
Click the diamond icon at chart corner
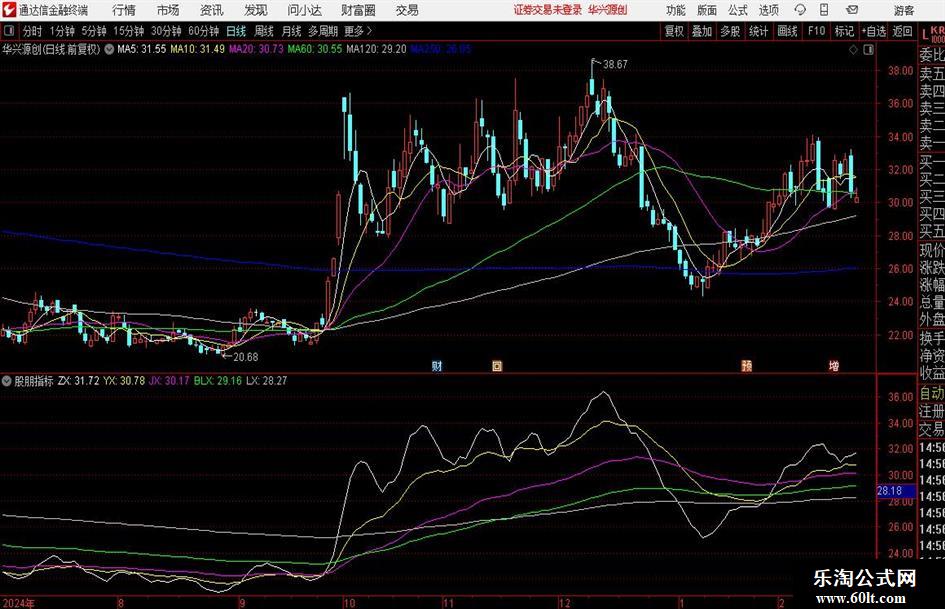pyautogui.click(x=853, y=49)
